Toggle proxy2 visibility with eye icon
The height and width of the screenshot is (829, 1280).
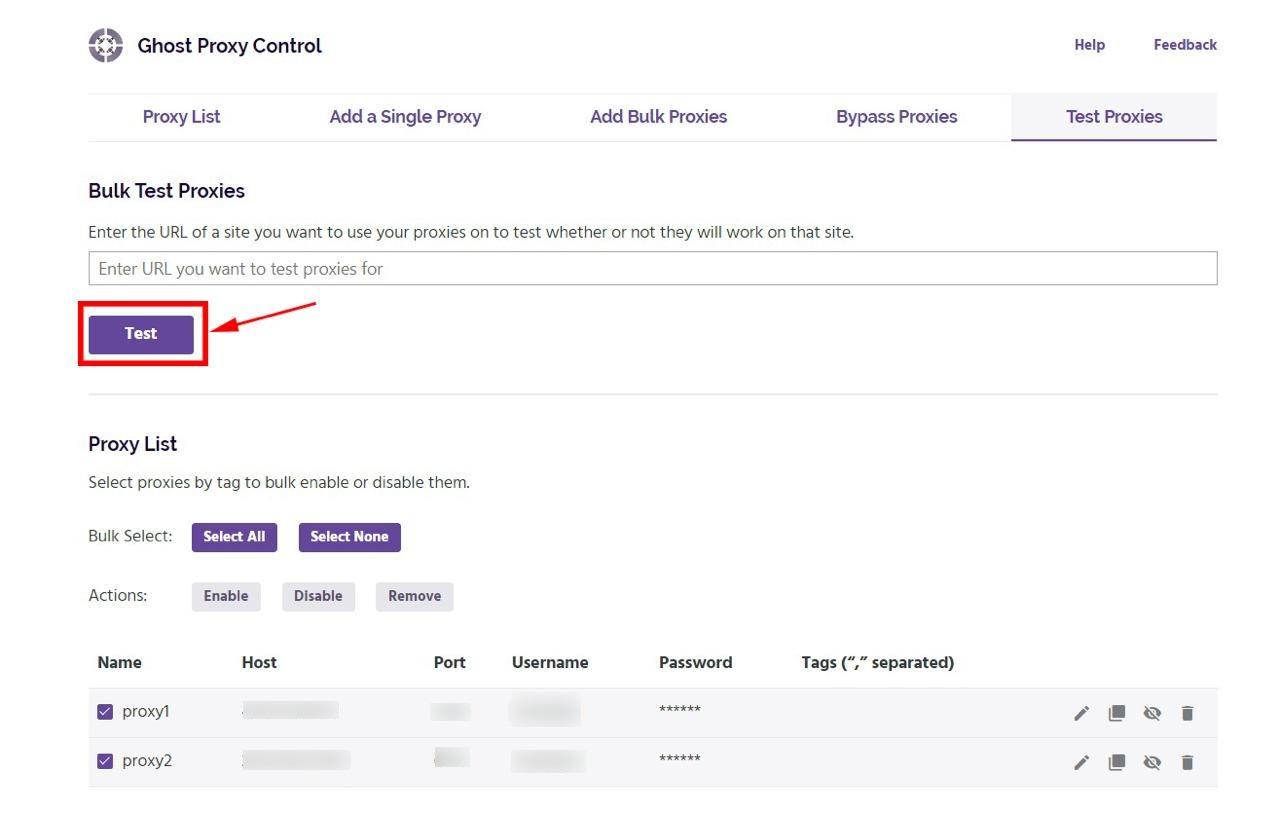(1152, 762)
